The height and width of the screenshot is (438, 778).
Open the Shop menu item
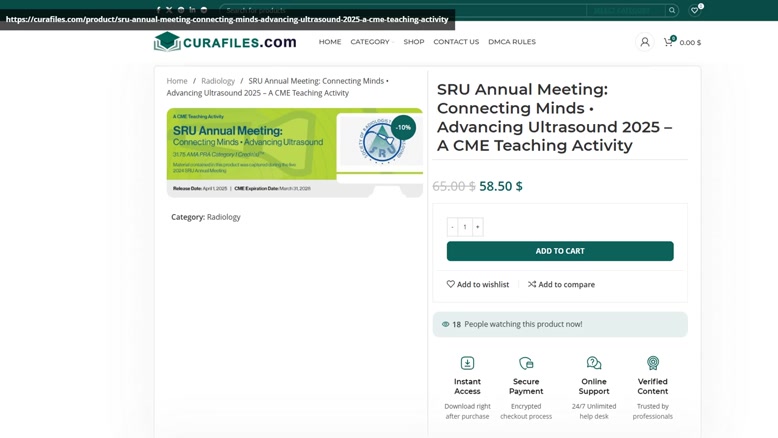[x=414, y=42]
